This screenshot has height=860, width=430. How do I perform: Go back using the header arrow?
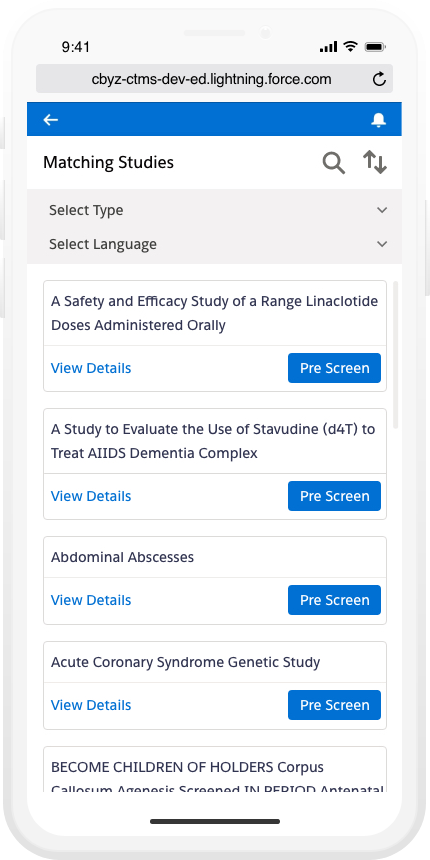51,120
